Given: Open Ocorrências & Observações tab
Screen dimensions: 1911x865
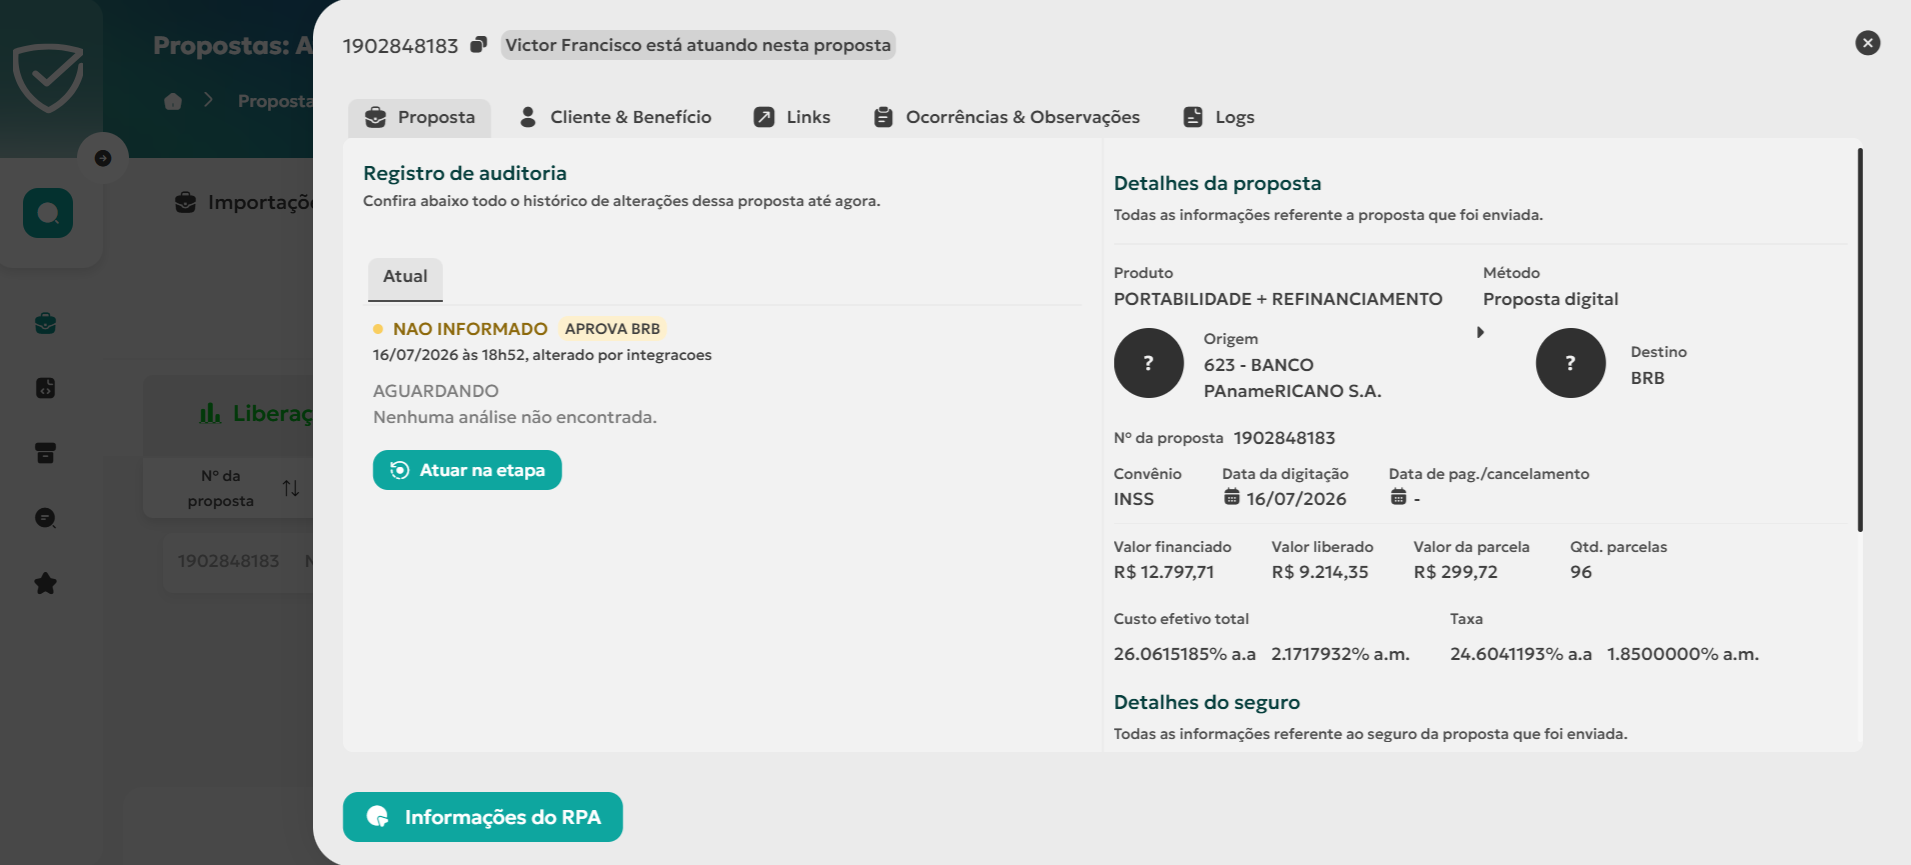Looking at the screenshot, I should [1006, 117].
